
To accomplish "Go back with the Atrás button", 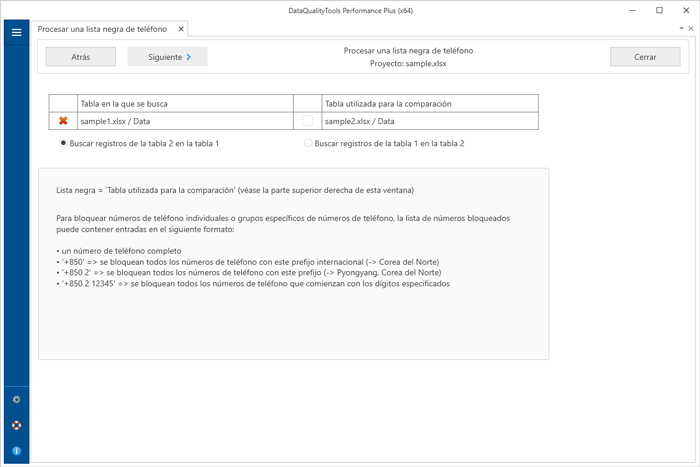I will pos(81,57).
